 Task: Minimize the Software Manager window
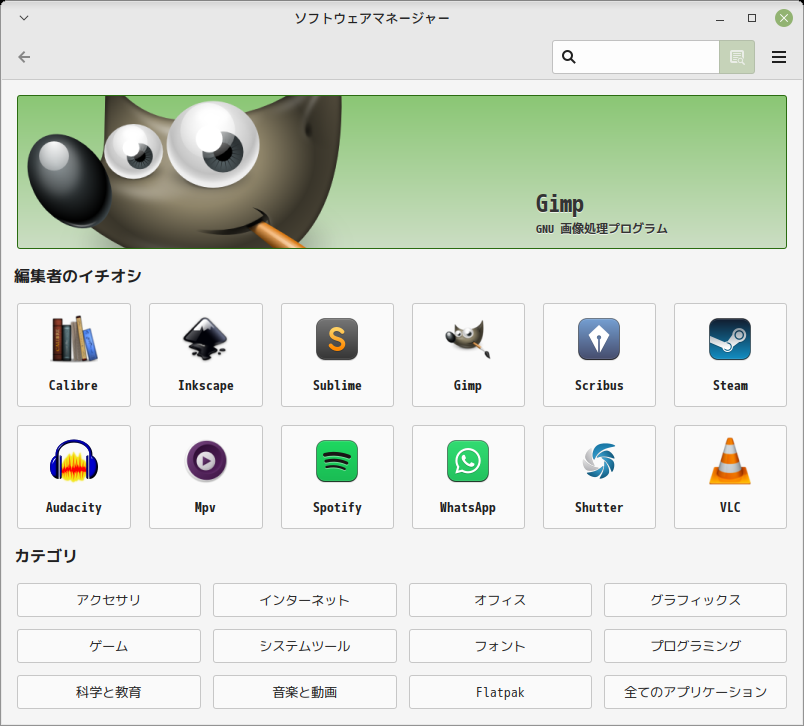point(720,18)
